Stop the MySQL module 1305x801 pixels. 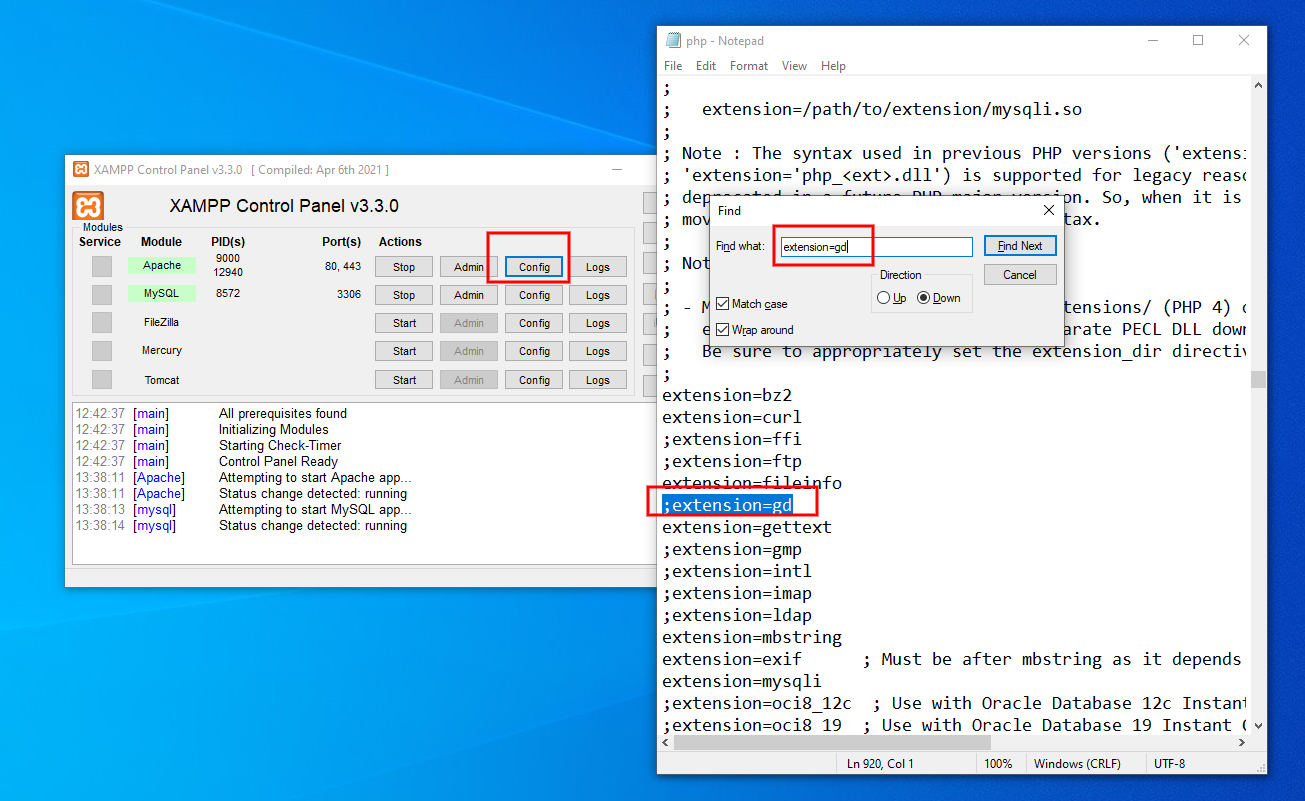[403, 294]
